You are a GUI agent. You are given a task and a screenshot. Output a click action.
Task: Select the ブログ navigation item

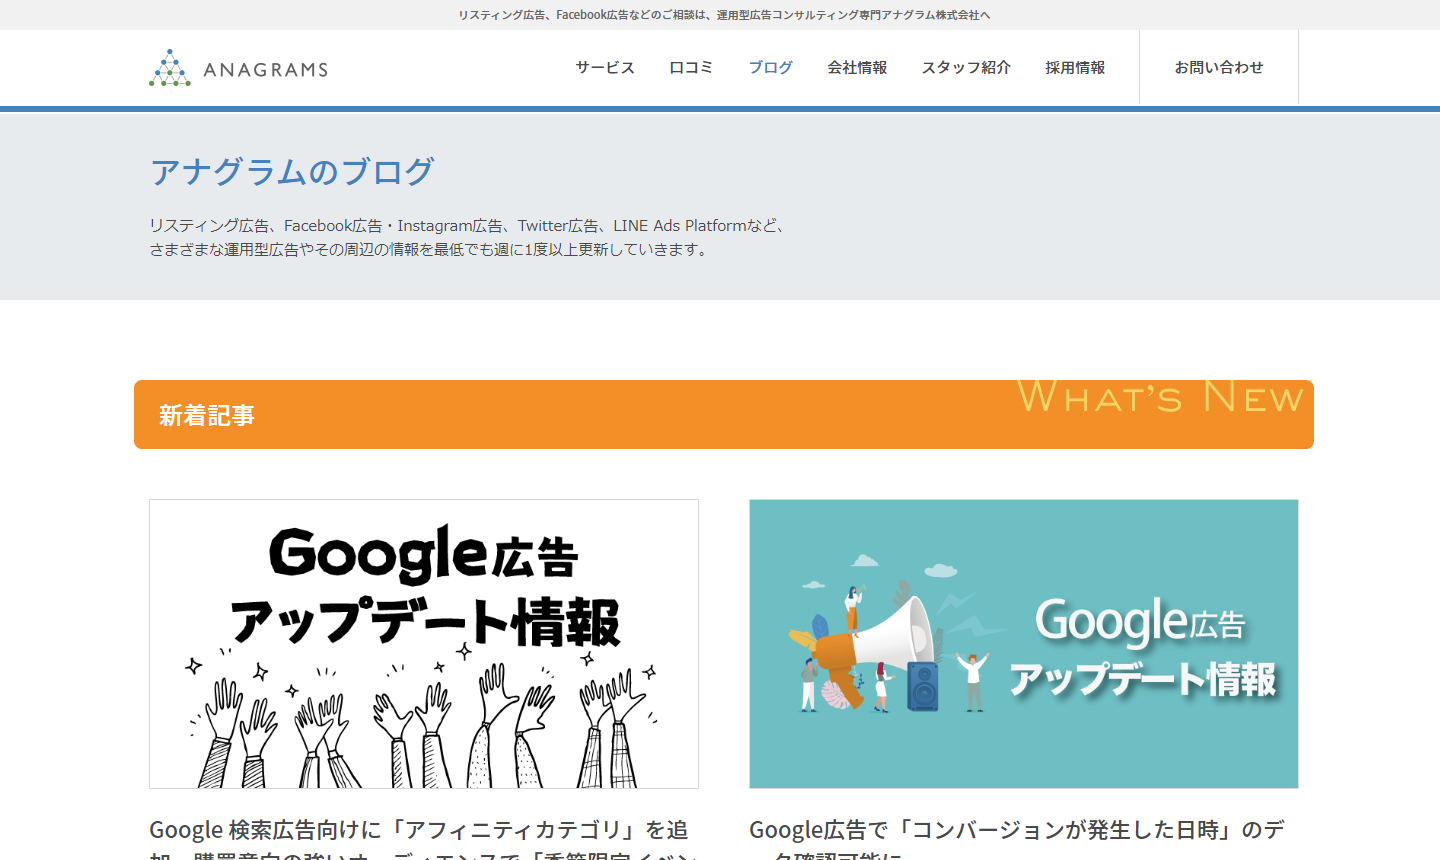click(x=770, y=68)
